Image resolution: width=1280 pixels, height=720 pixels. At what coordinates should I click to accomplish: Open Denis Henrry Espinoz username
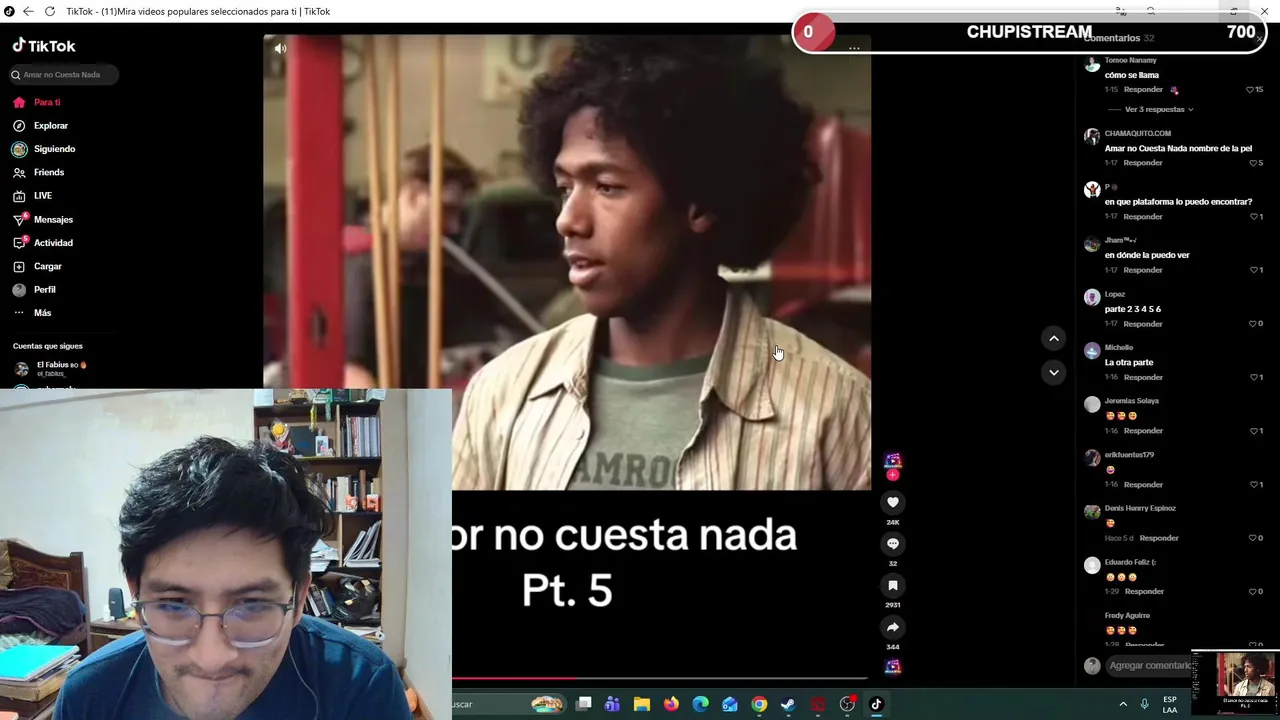tap(1140, 508)
